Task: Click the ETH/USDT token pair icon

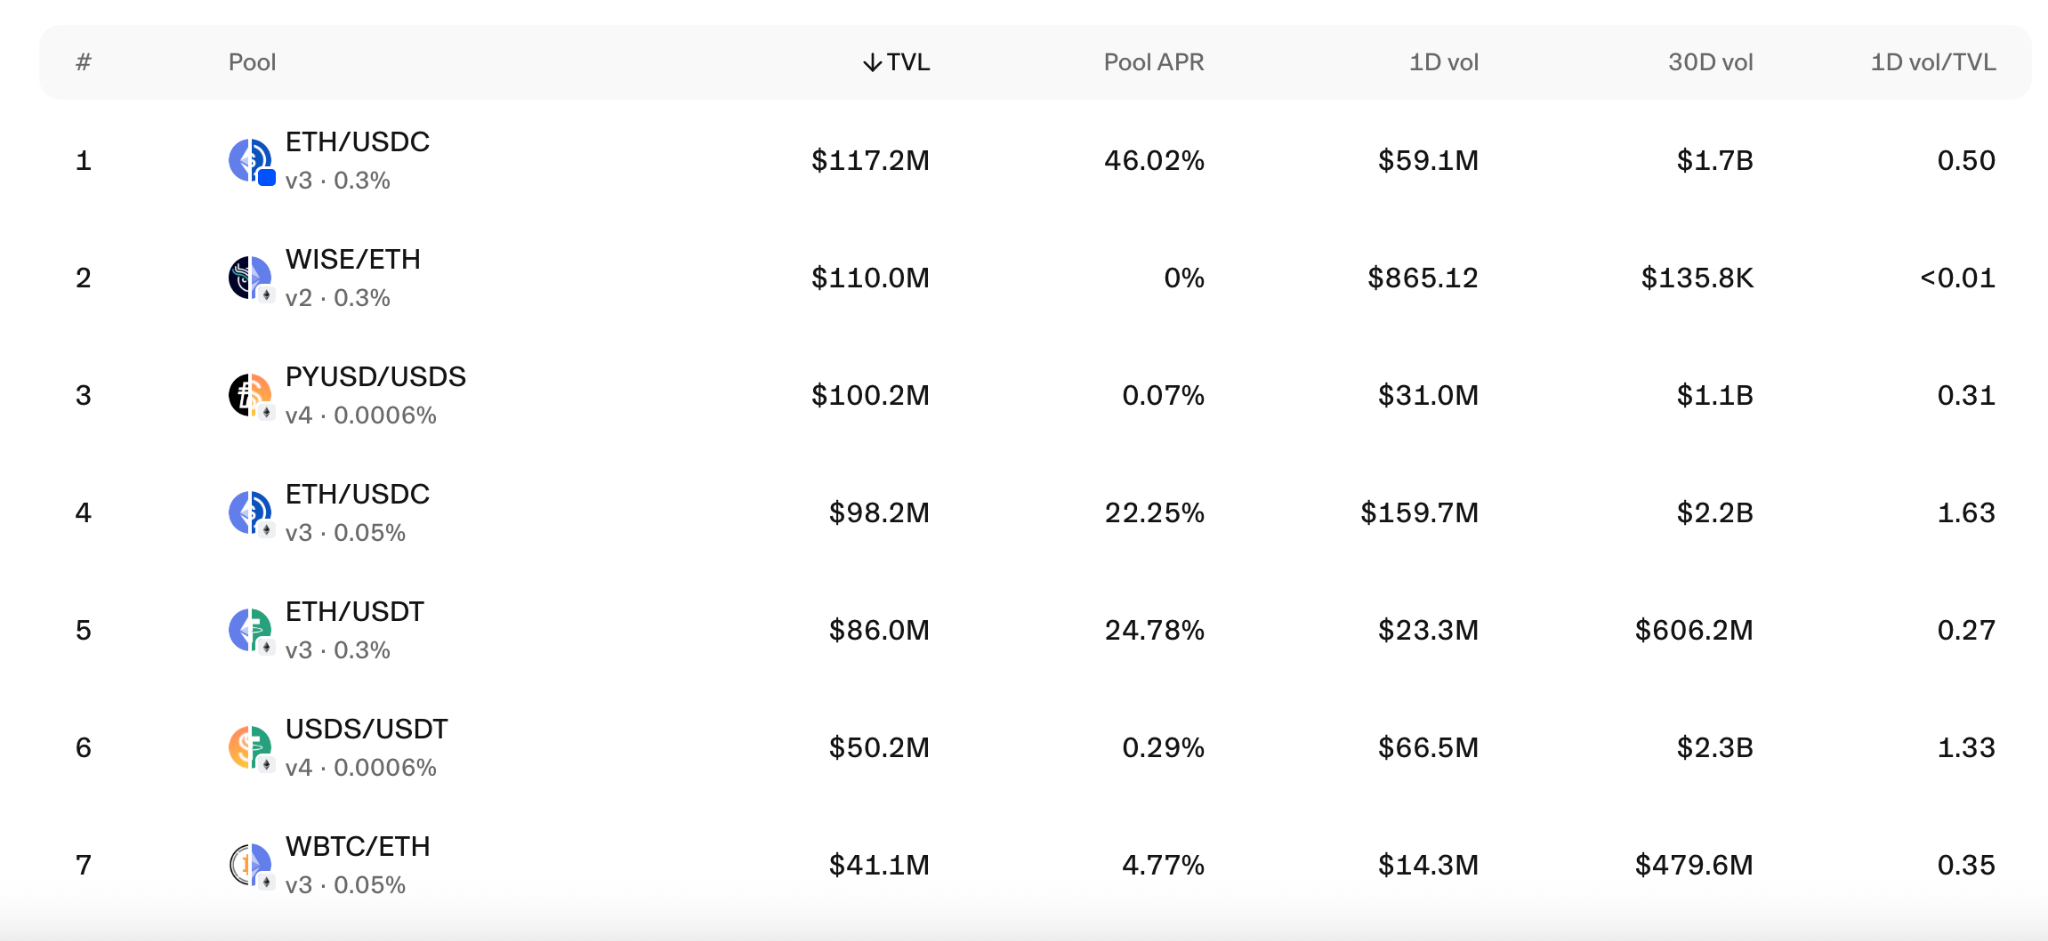Action: 252,631
